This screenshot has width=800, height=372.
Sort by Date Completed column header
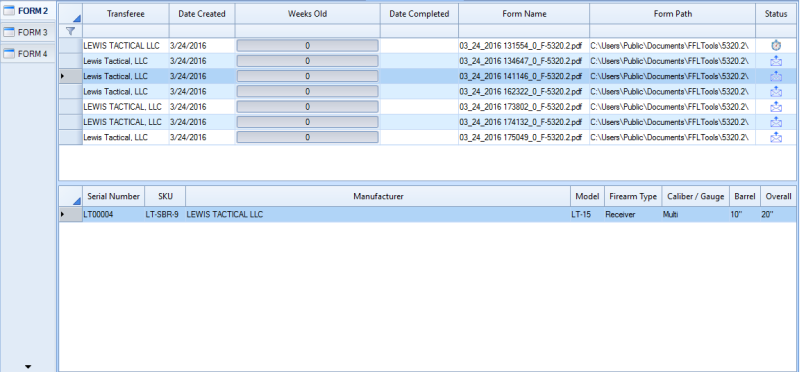pos(419,14)
